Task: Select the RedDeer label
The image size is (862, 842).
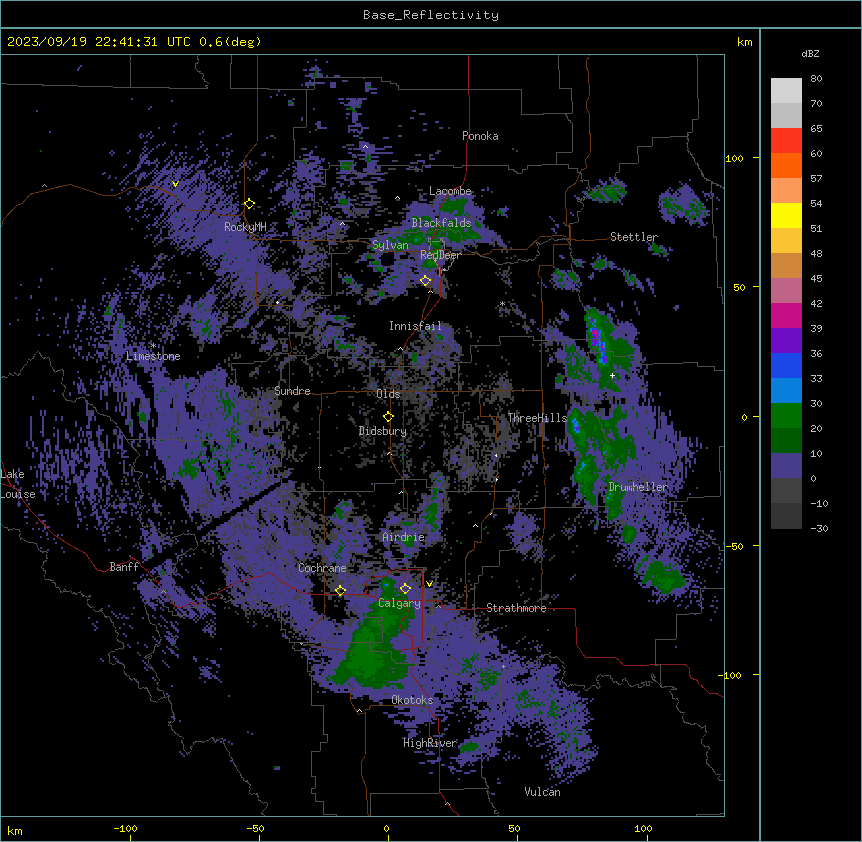Action: [x=440, y=255]
